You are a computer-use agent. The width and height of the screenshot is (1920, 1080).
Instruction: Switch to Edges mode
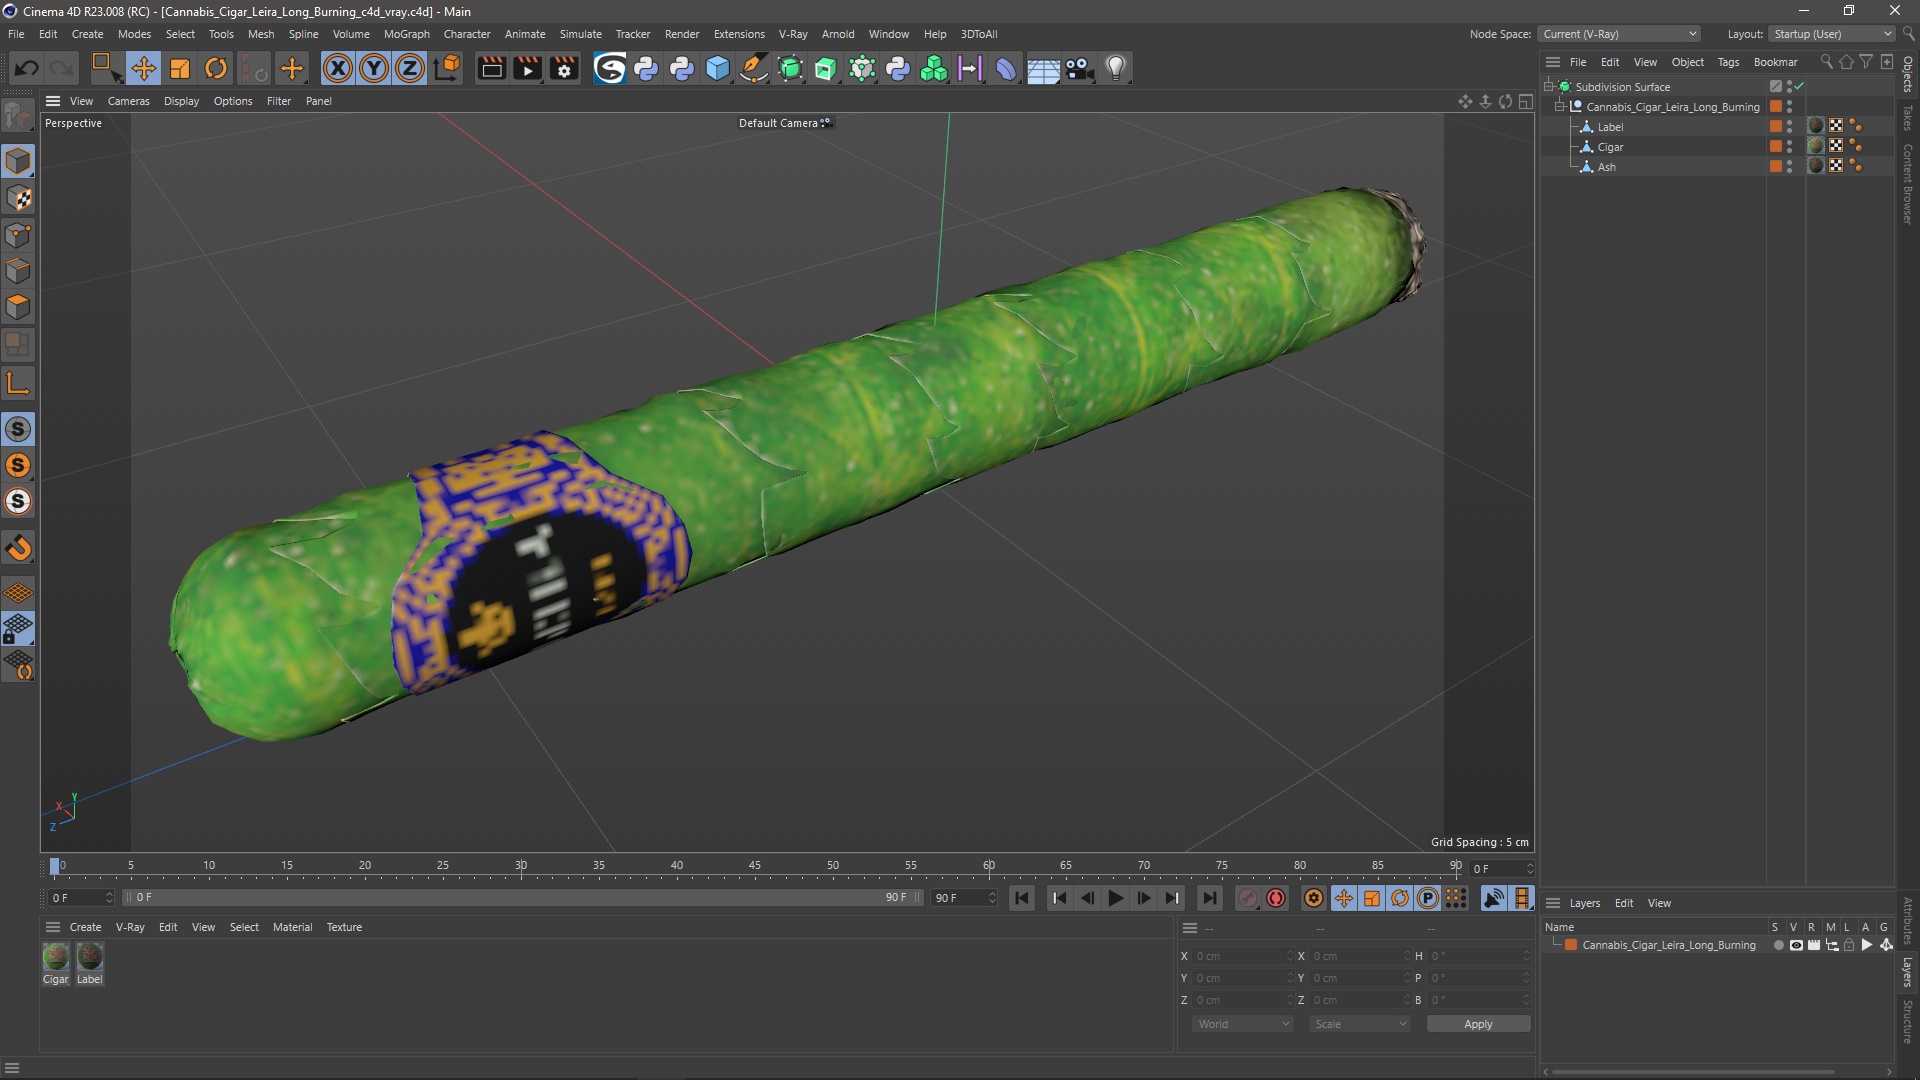[18, 271]
